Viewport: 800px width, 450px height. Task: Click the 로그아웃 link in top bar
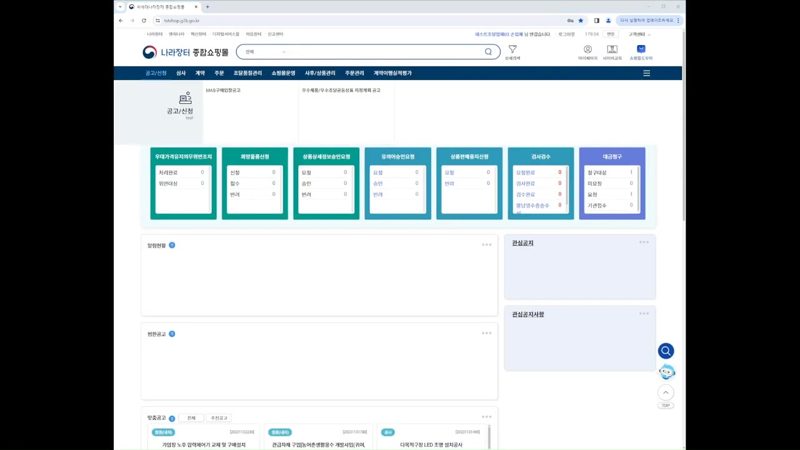tap(566, 34)
